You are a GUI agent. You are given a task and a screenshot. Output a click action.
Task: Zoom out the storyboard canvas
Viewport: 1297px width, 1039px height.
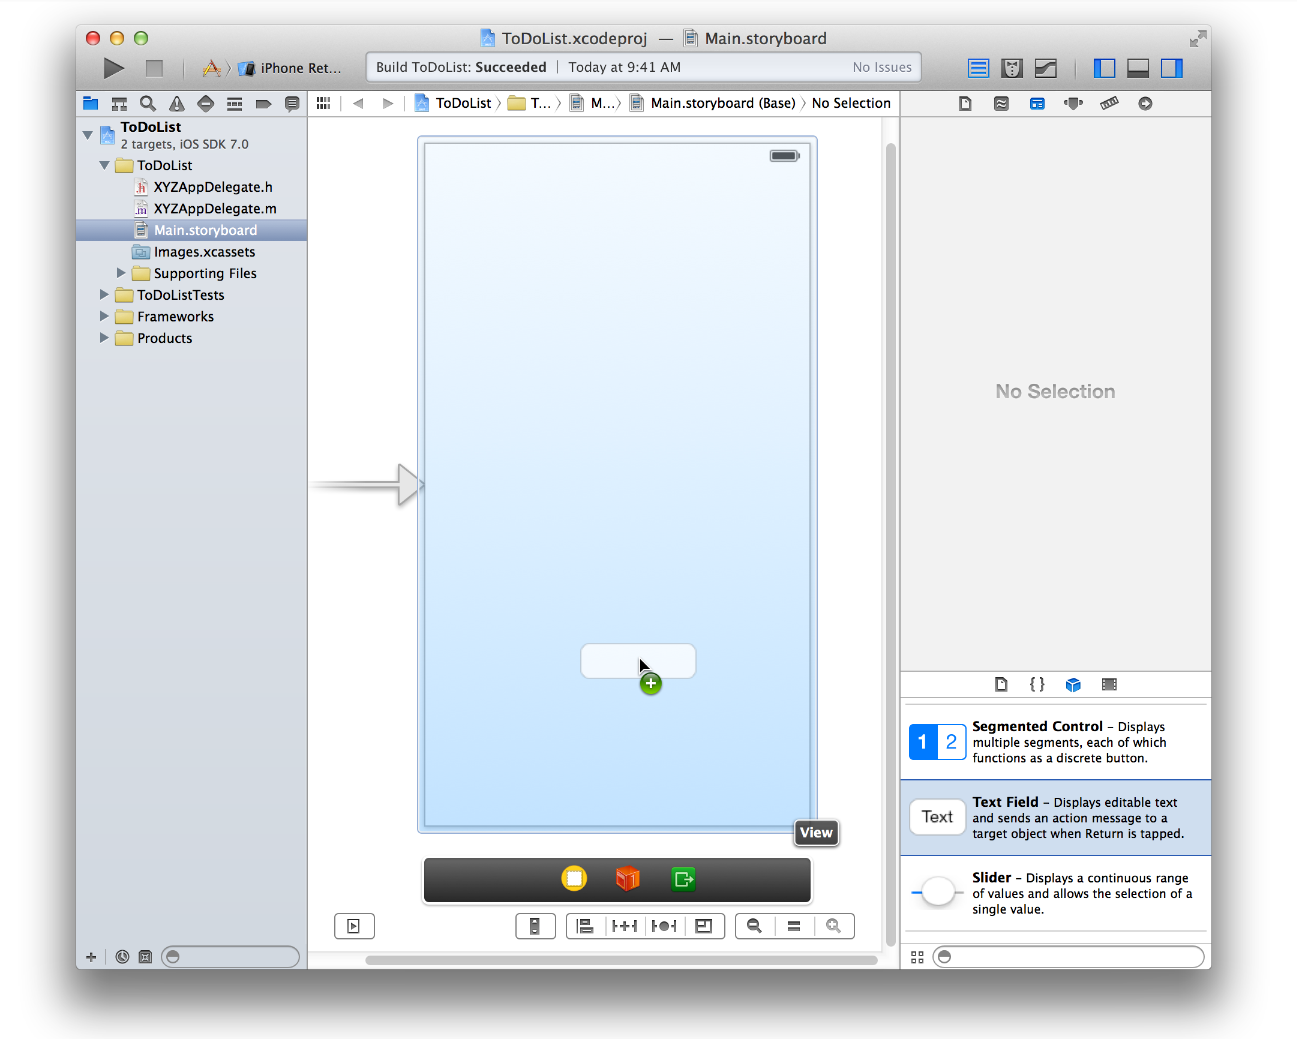(x=755, y=926)
